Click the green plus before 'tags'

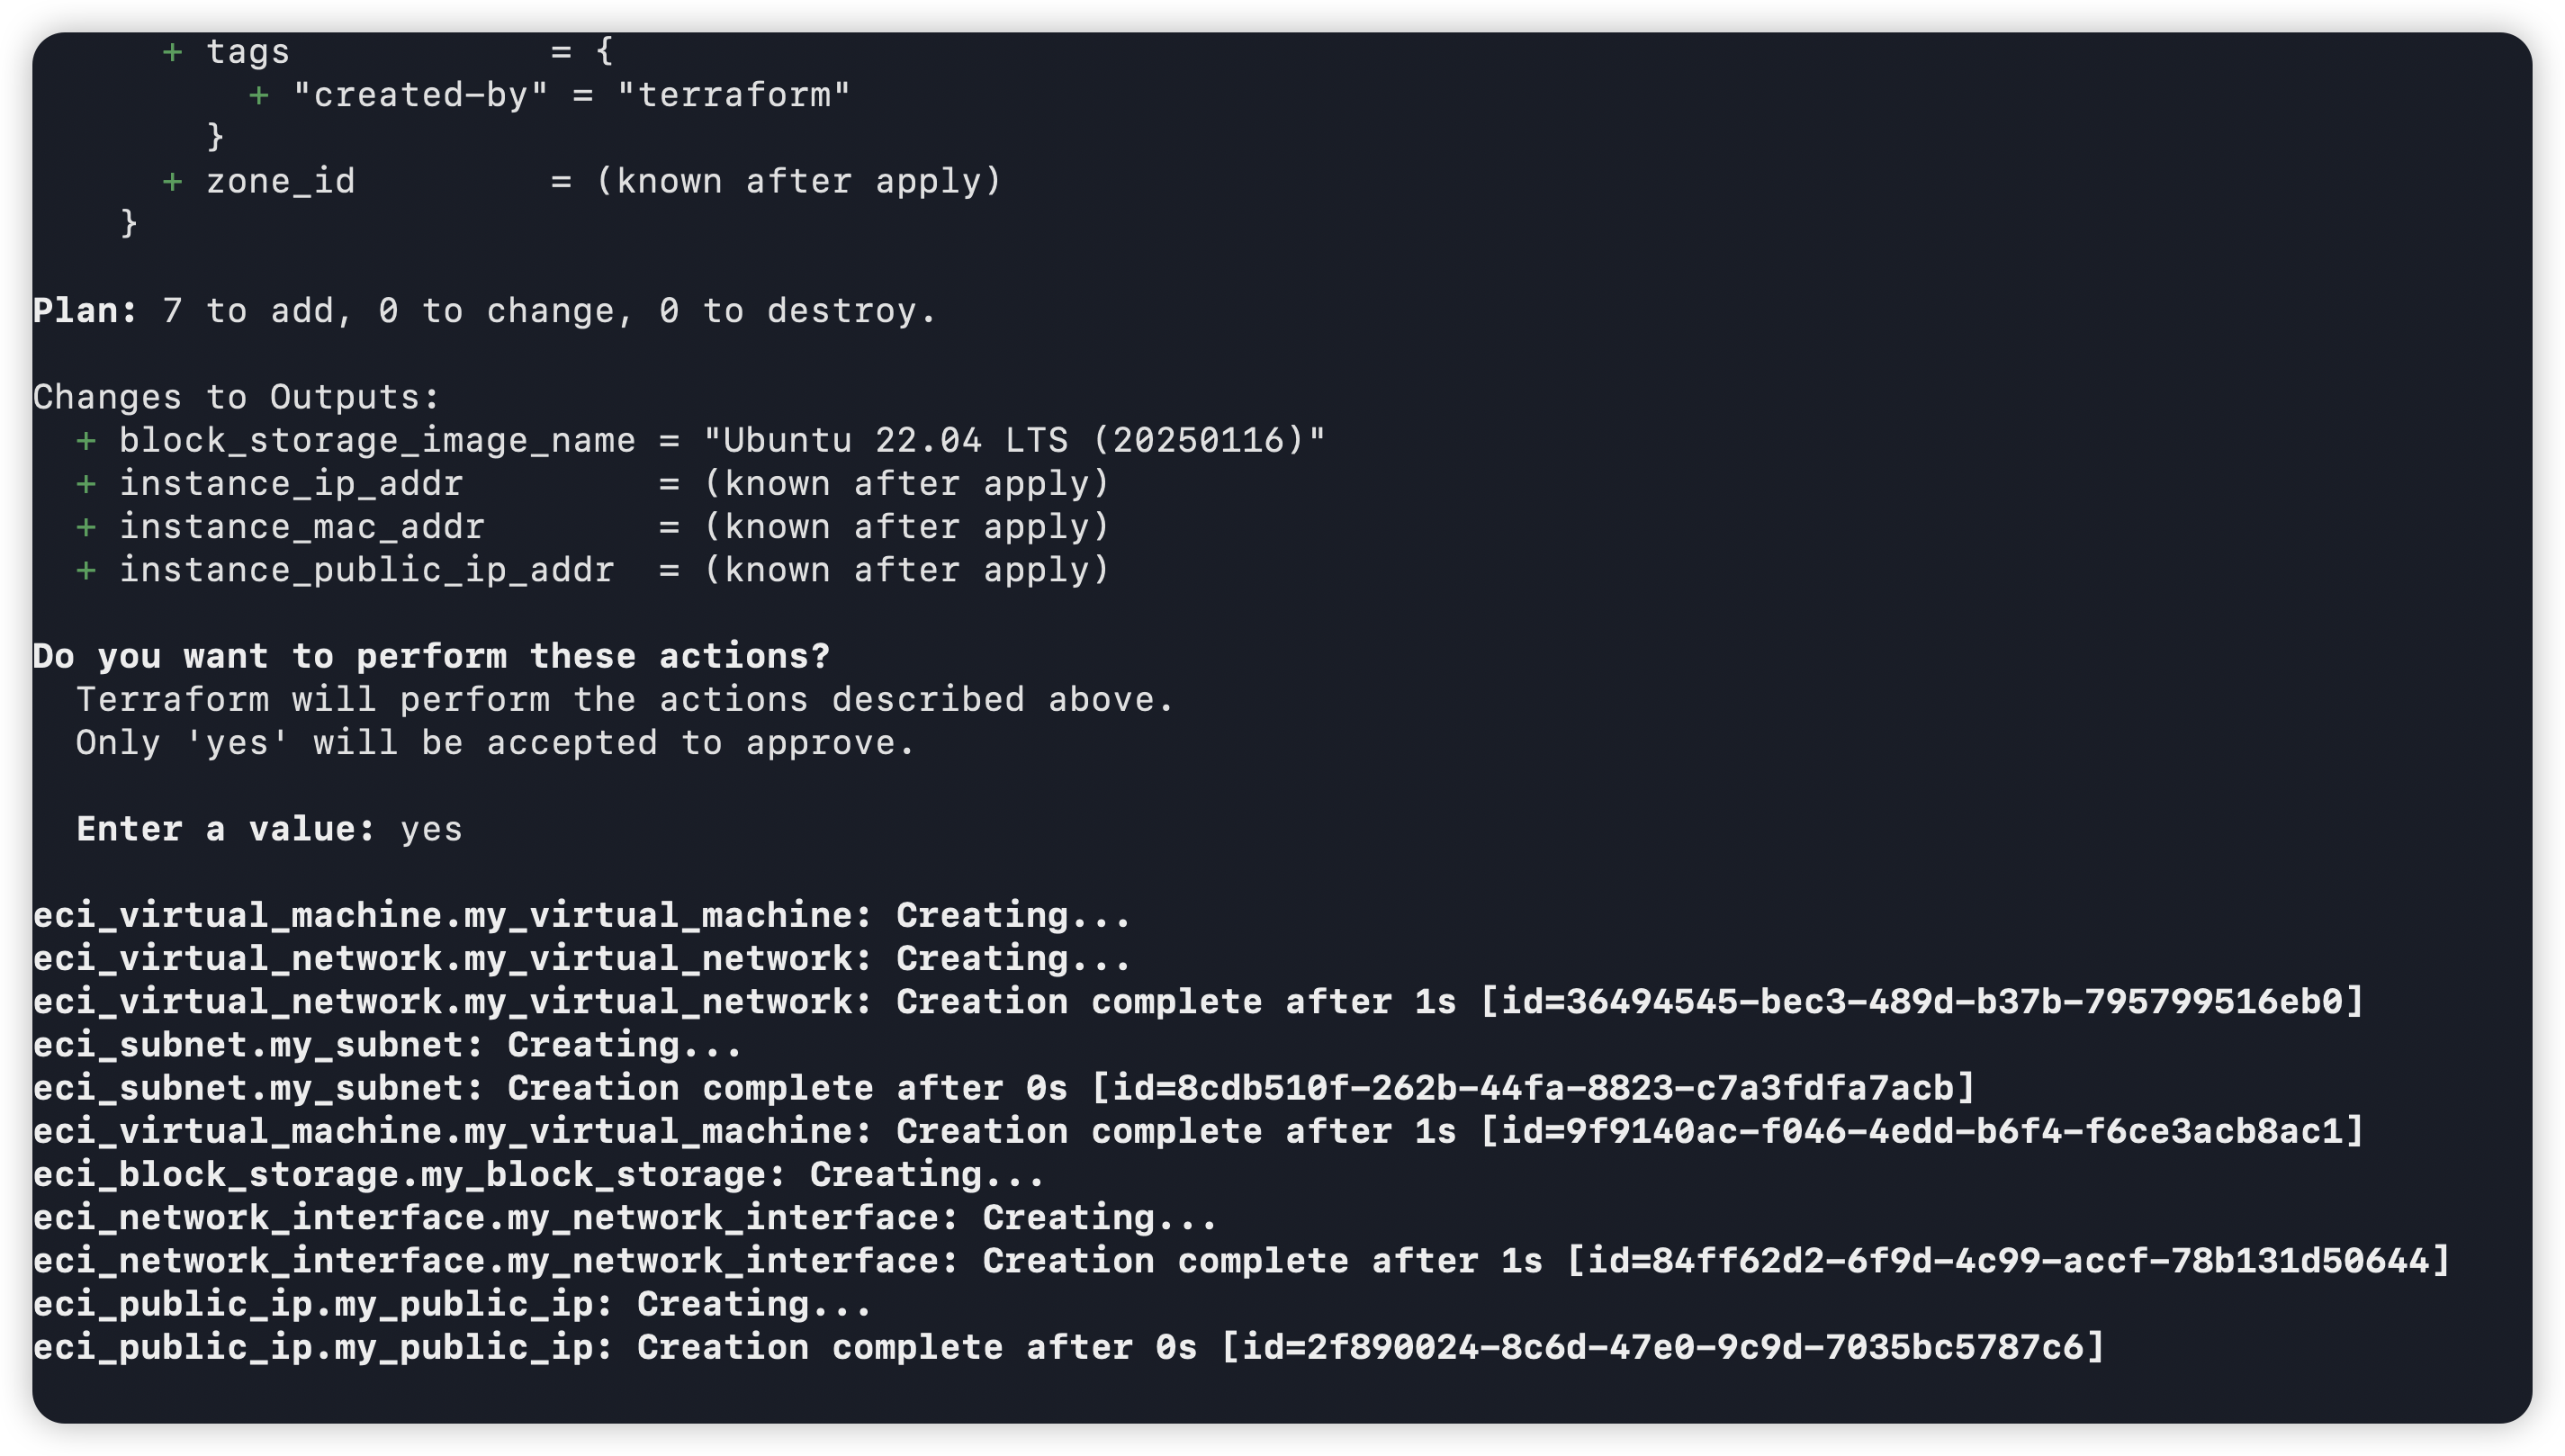click(x=172, y=52)
